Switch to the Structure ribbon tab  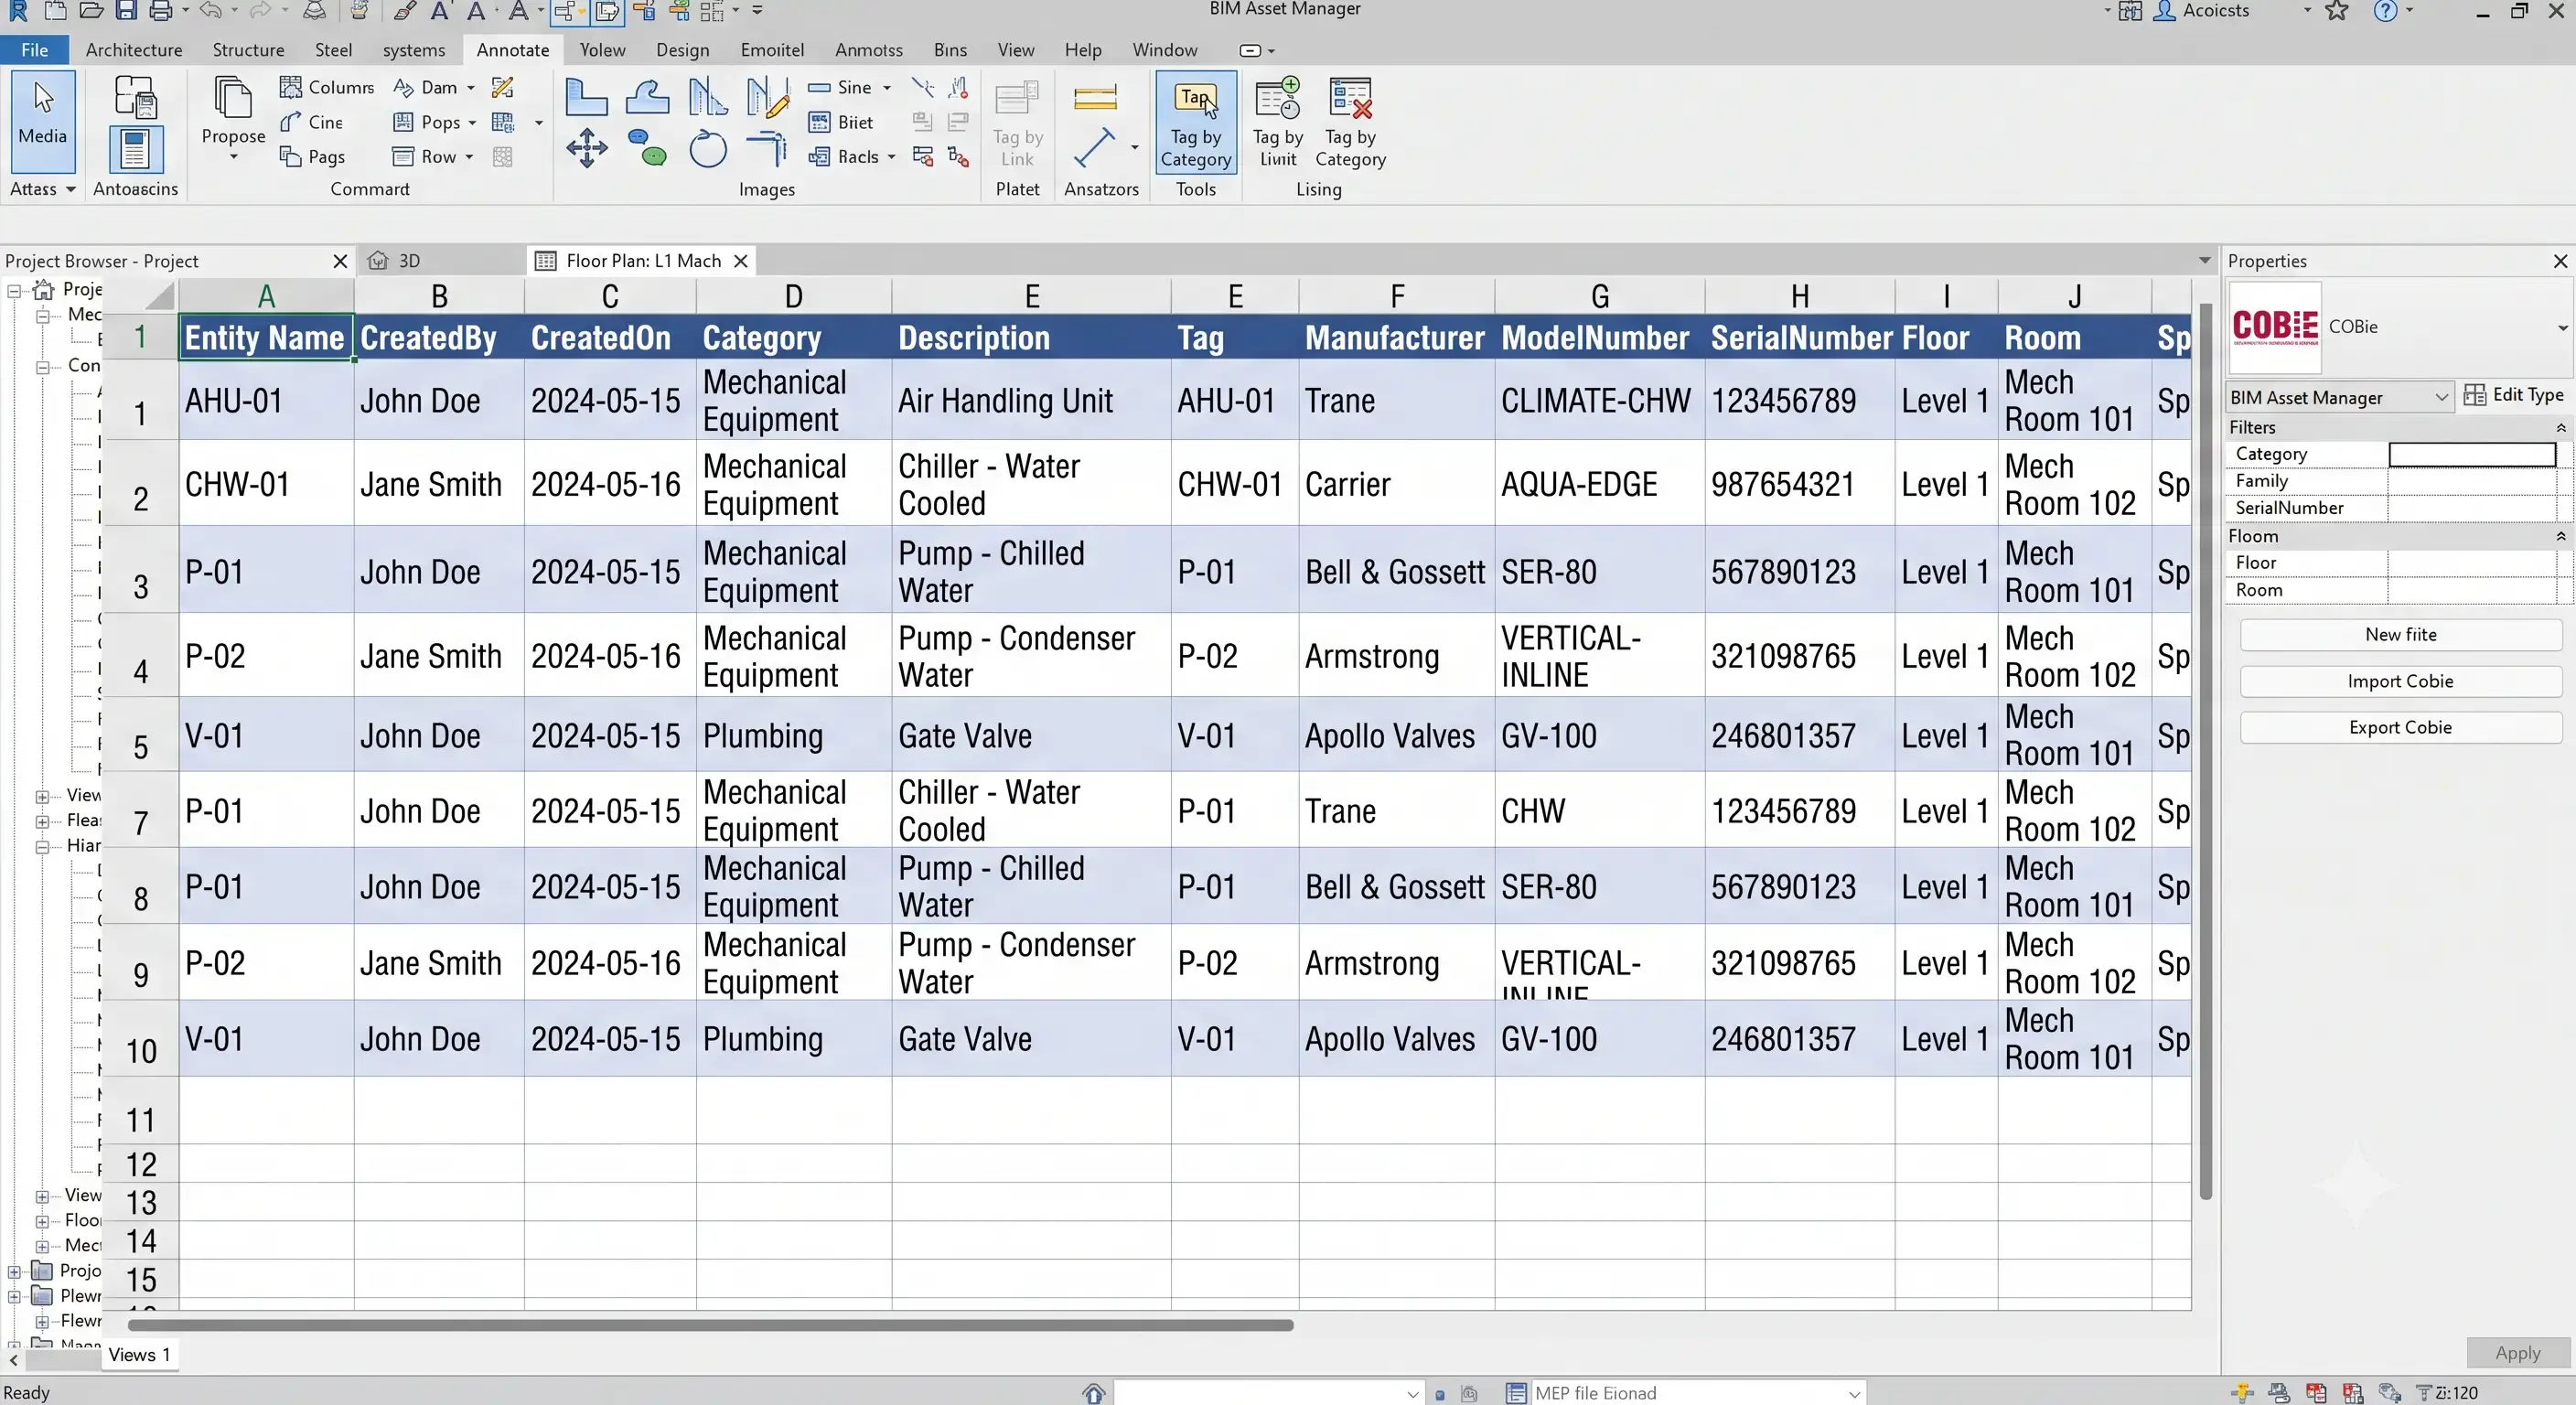click(248, 50)
